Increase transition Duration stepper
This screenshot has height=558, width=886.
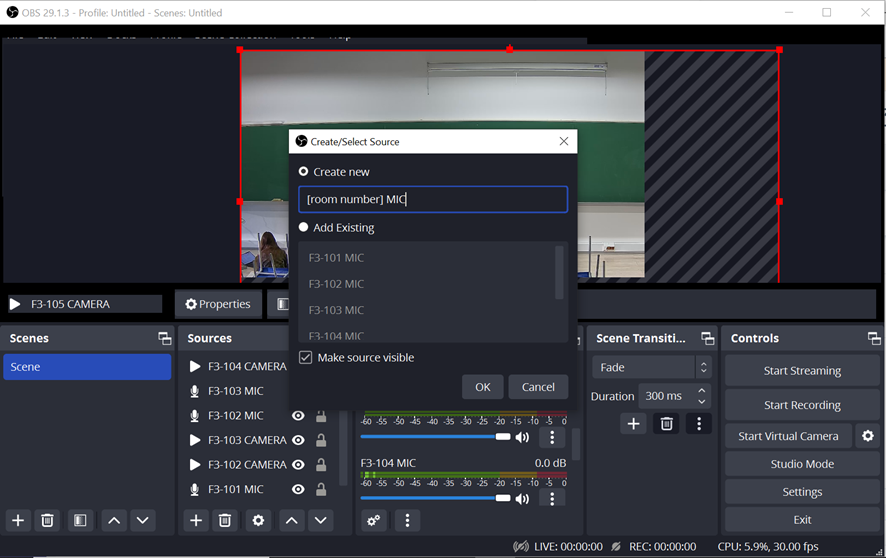701,390
